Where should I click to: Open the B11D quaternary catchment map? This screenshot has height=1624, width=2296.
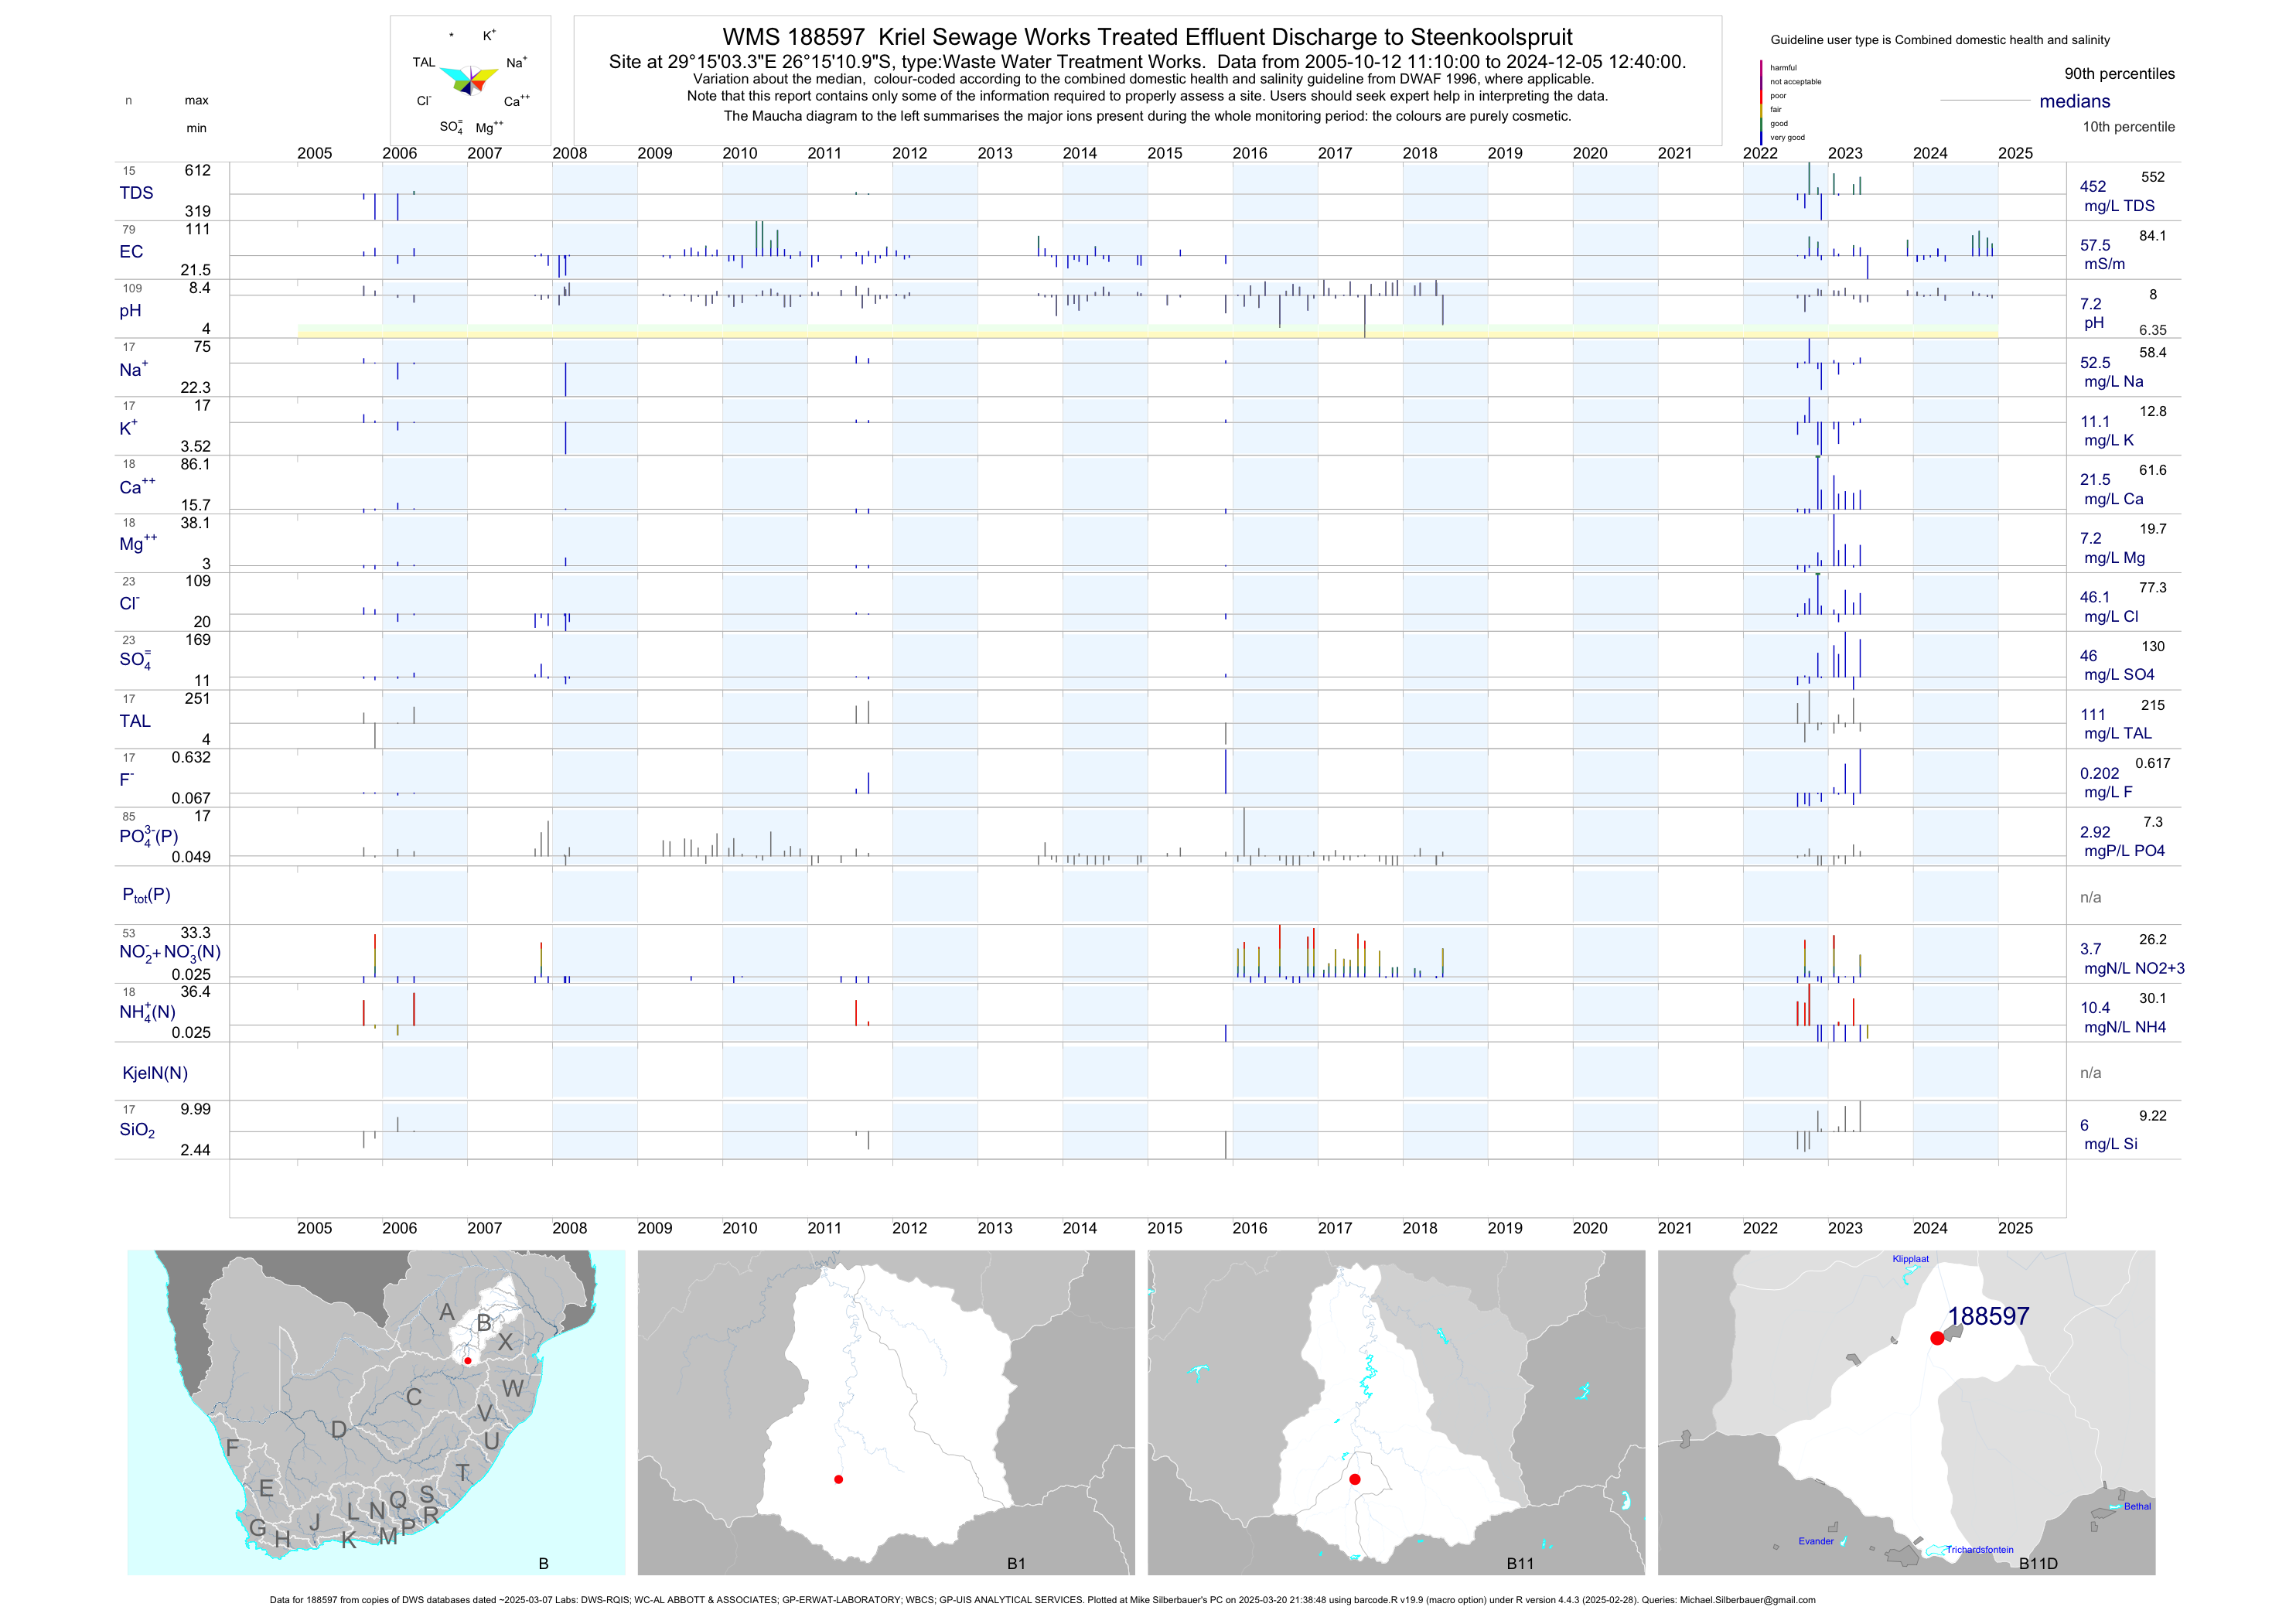(x=1906, y=1412)
